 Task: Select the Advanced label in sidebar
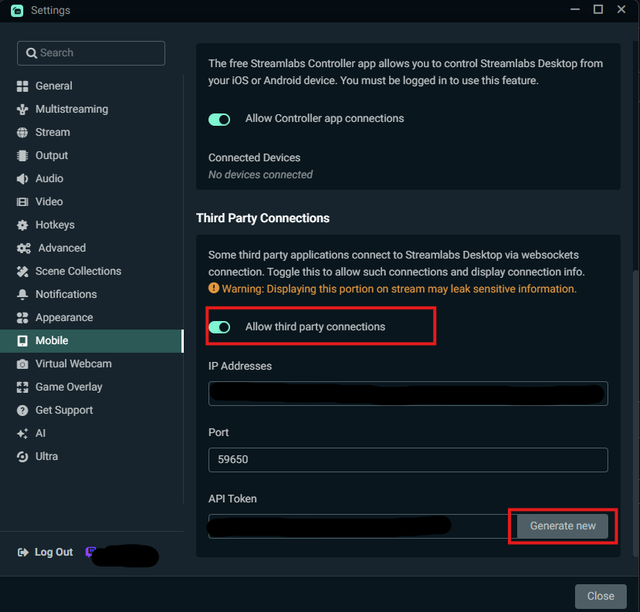coord(62,248)
